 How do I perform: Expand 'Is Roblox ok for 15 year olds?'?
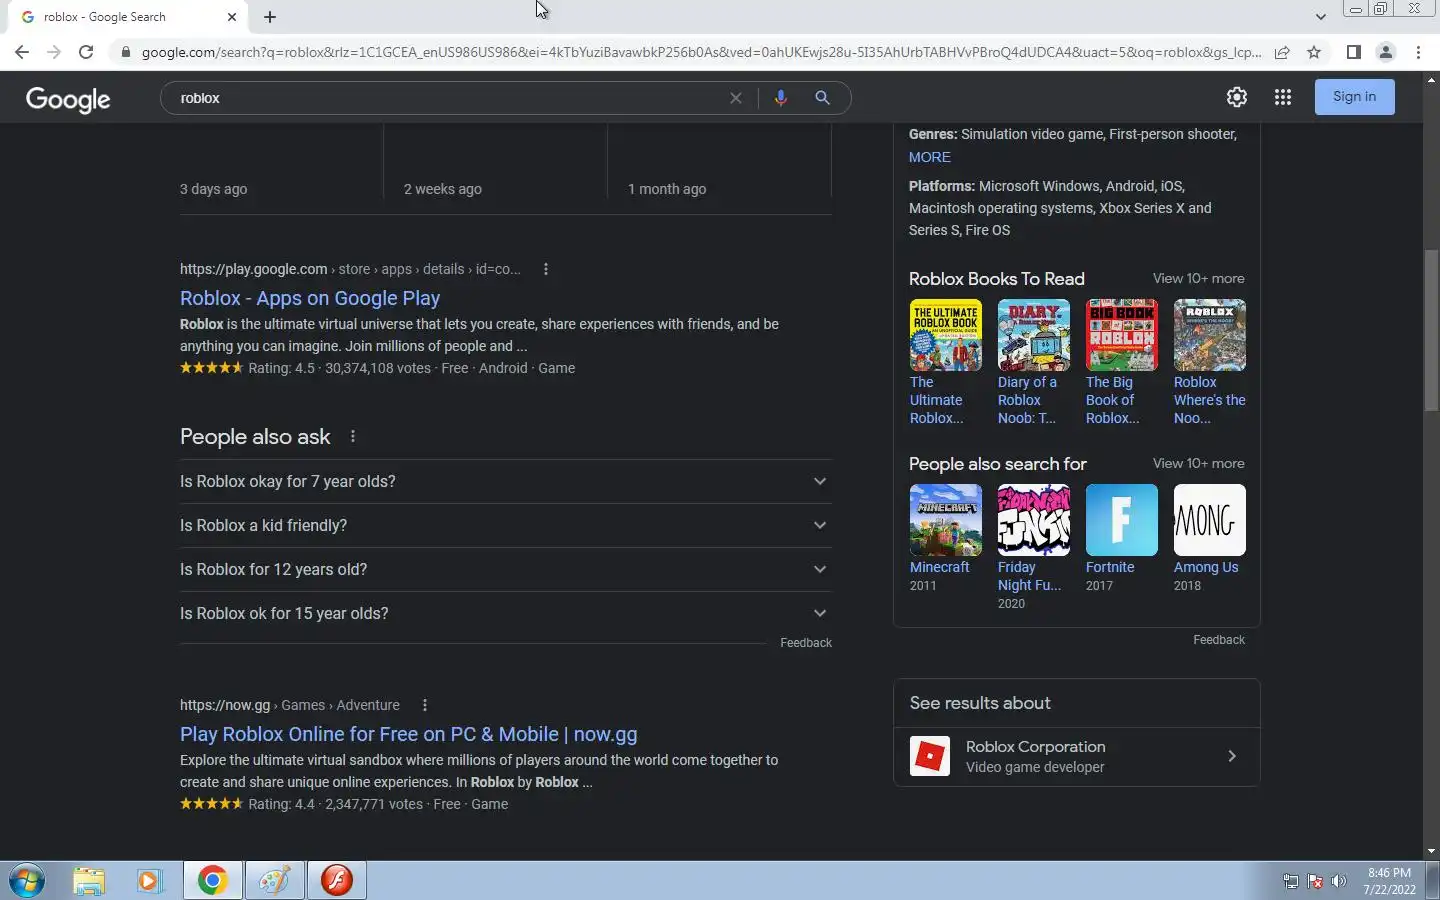pyautogui.click(x=505, y=613)
